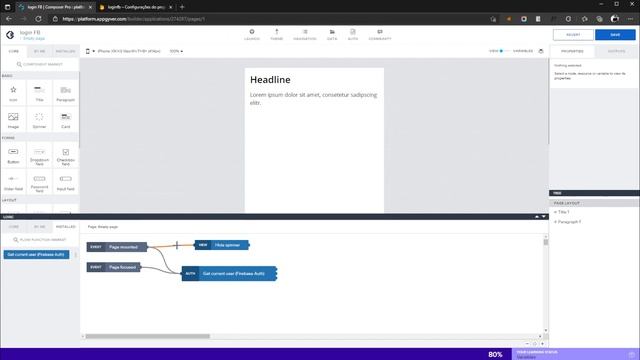Switch to the Core components tab
The image size is (640, 360).
pyautogui.click(x=14, y=51)
